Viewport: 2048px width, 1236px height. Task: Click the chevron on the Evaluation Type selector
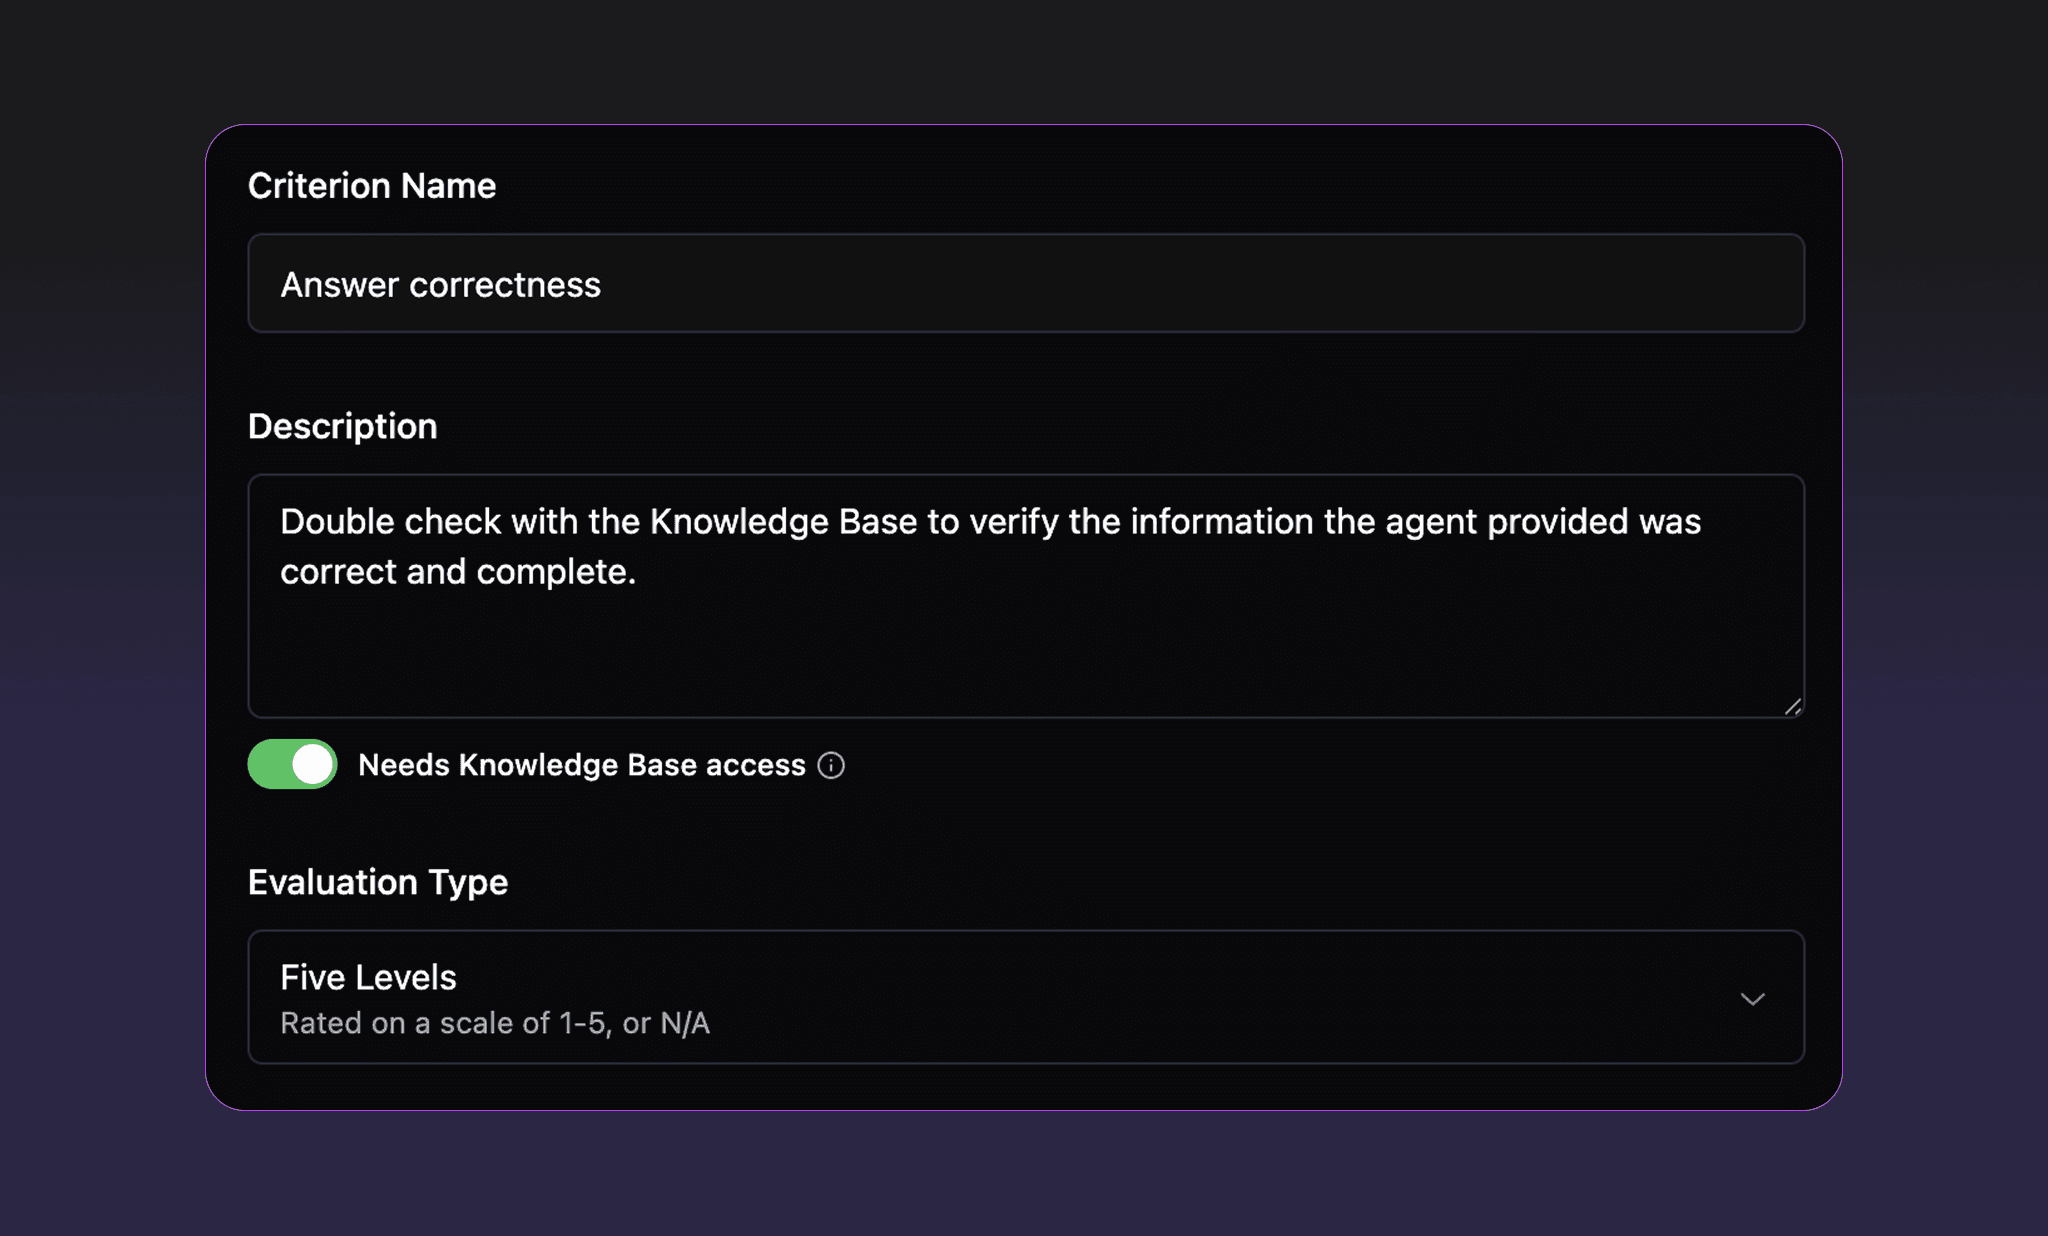coord(1752,998)
